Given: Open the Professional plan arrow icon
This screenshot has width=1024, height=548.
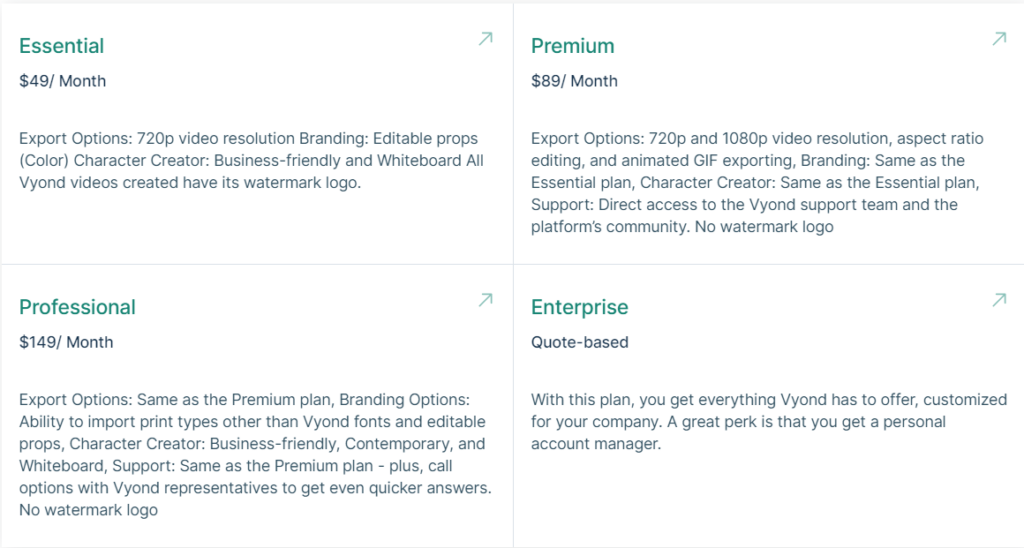Looking at the screenshot, I should coord(485,300).
